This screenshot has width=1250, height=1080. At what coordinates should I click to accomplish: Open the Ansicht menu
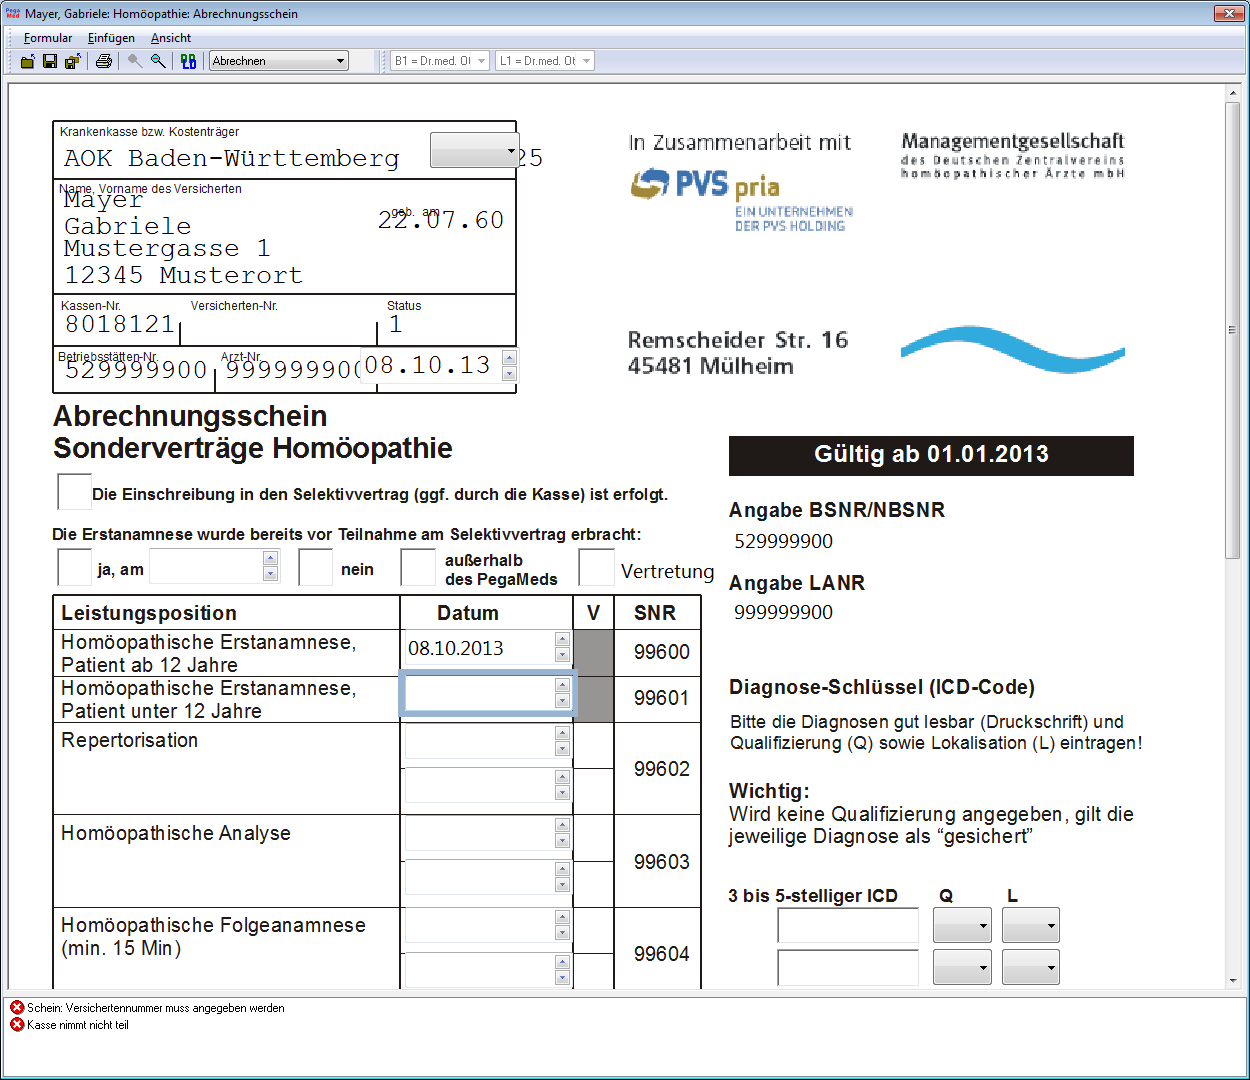coord(171,38)
